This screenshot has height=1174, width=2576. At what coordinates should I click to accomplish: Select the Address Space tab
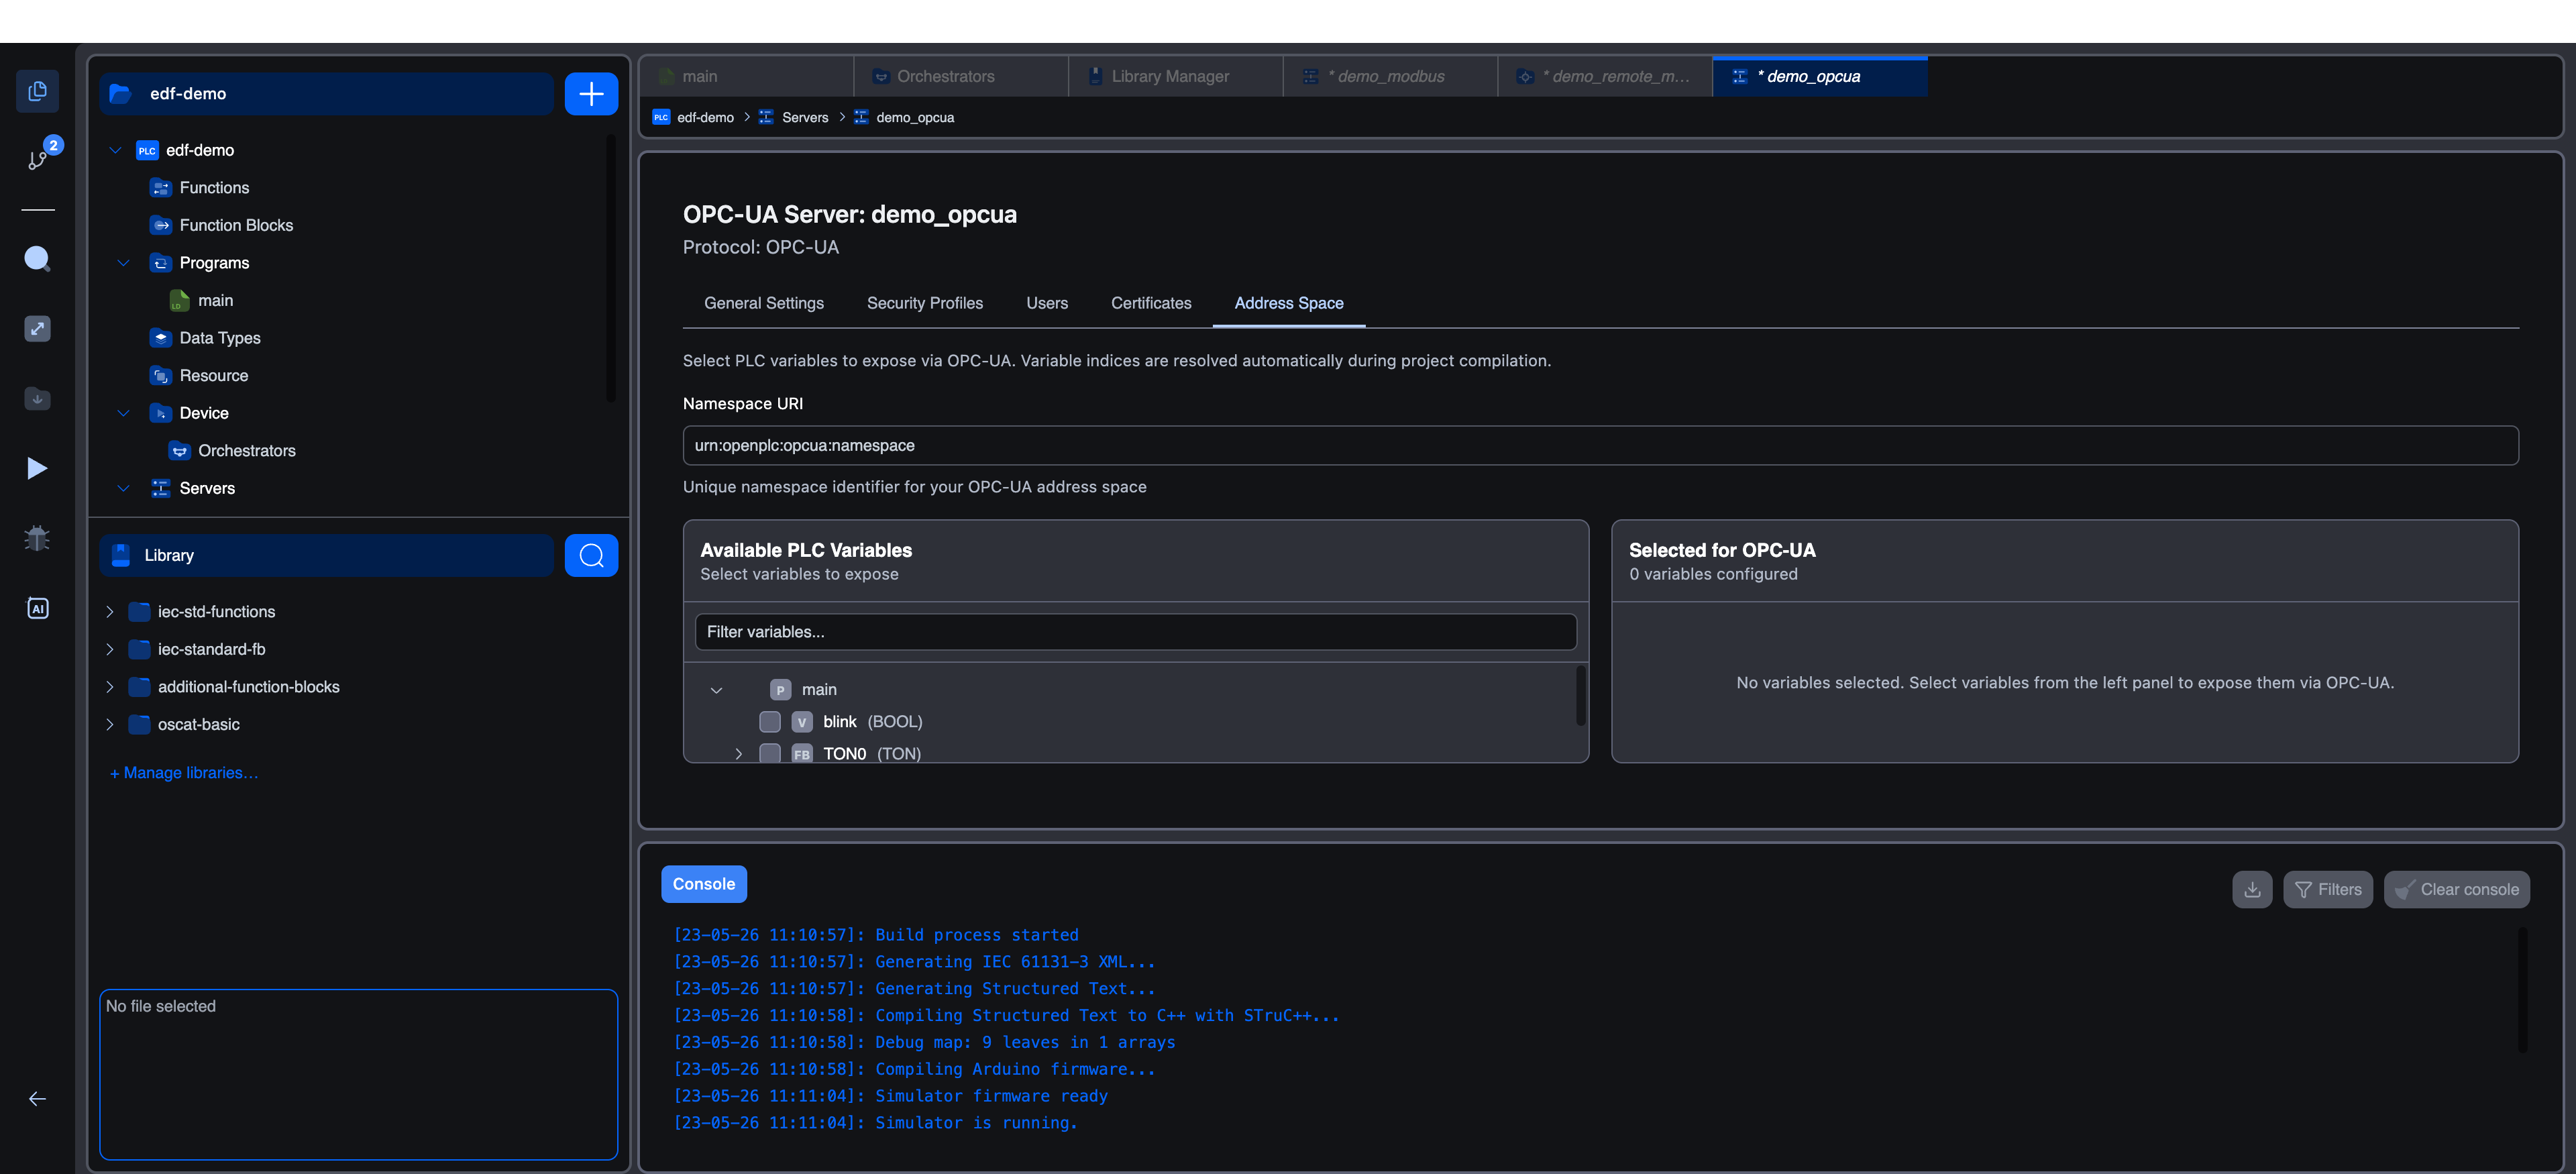[1289, 304]
